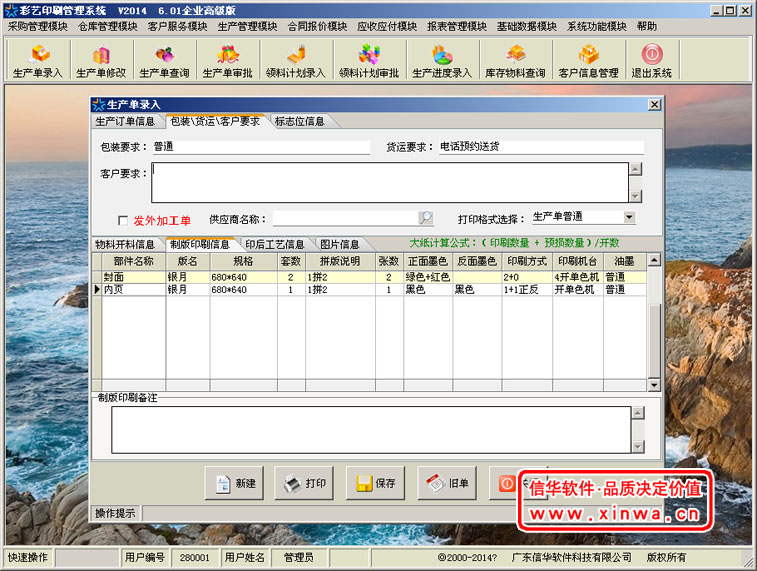Open 库存物料查询 toolbar icon
The image size is (757, 571).
click(x=515, y=61)
